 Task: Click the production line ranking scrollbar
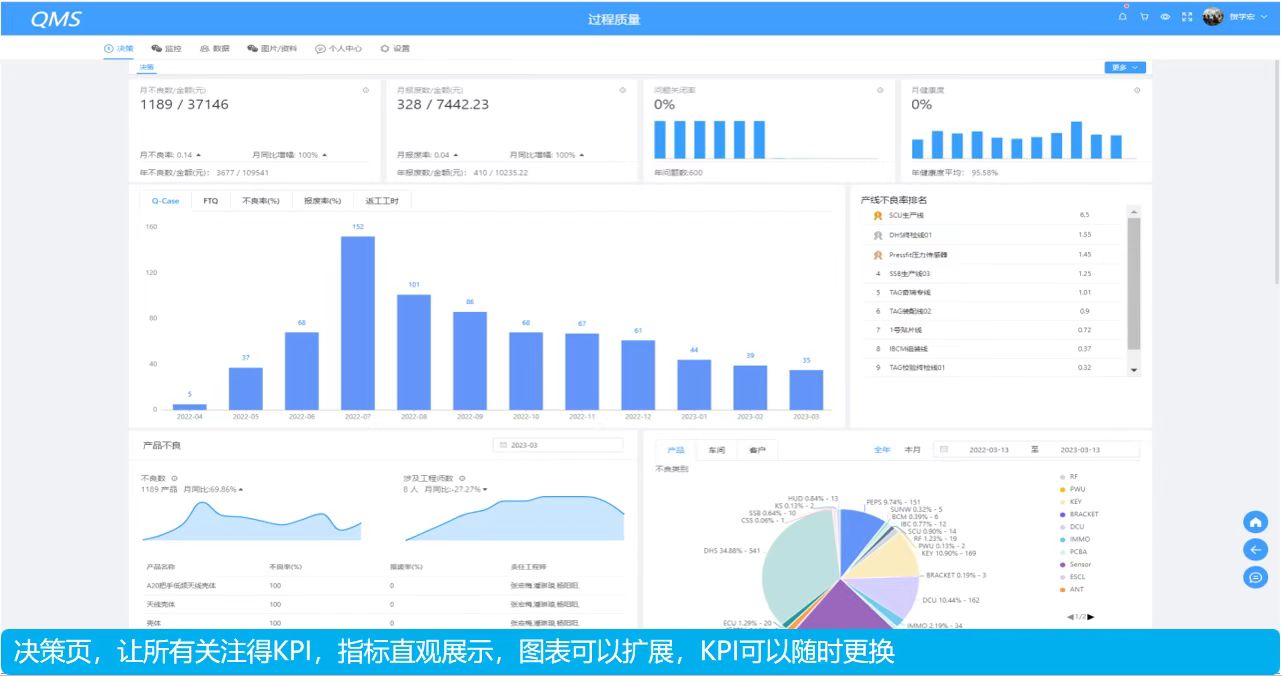1133,282
